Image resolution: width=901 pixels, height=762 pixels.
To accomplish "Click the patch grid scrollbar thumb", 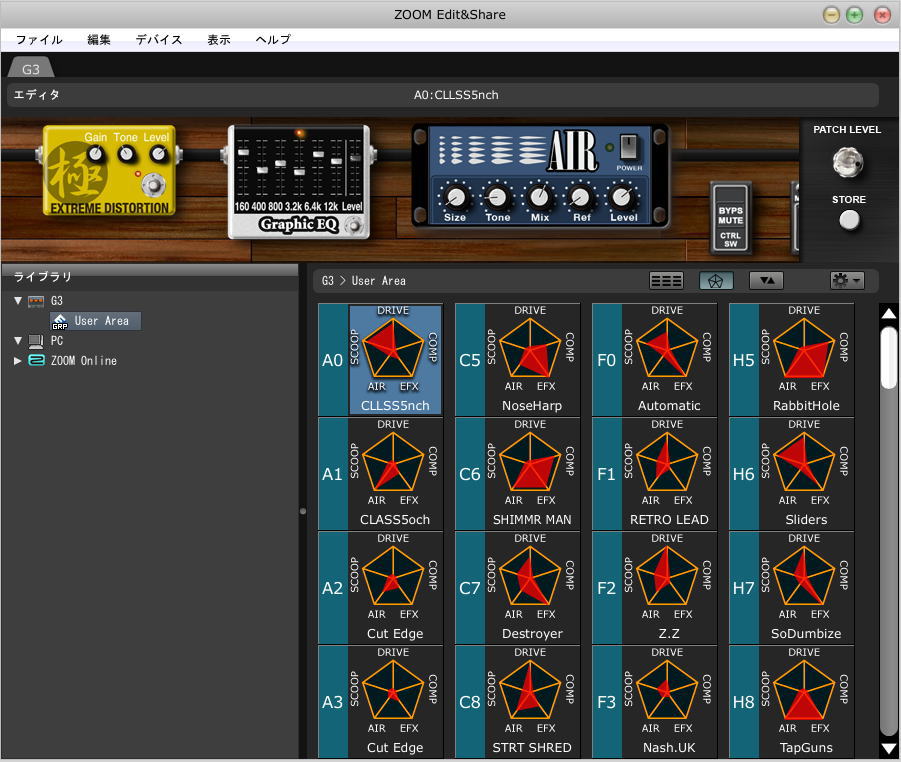I will pos(888,358).
